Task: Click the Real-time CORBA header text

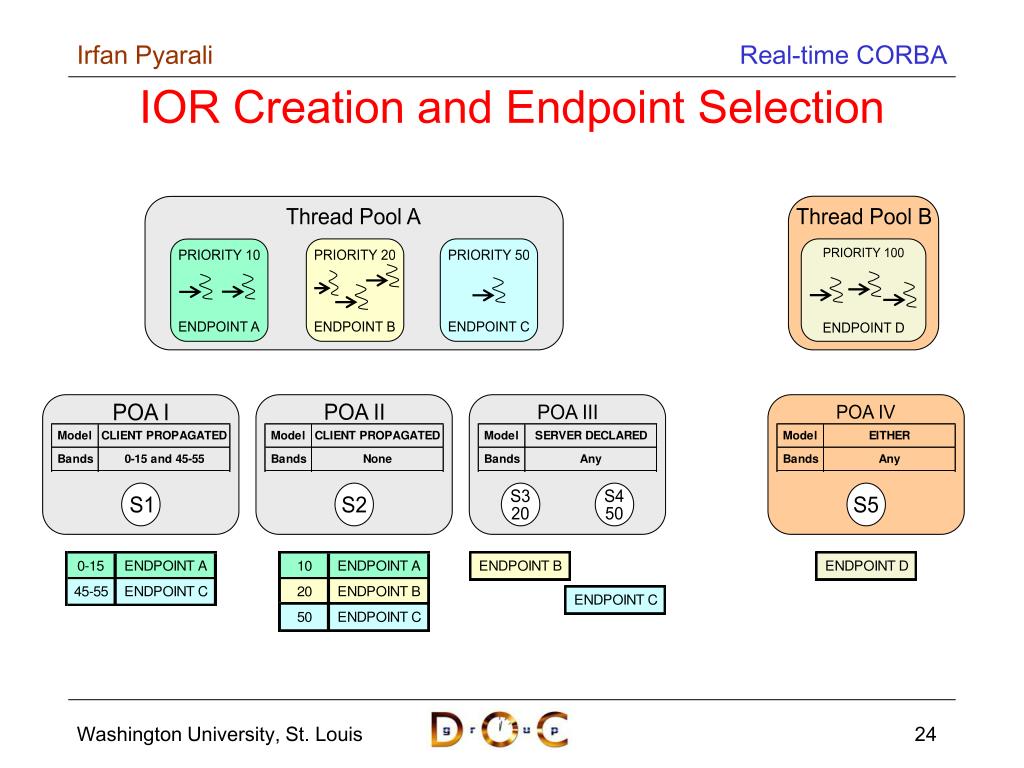Action: pos(843,56)
